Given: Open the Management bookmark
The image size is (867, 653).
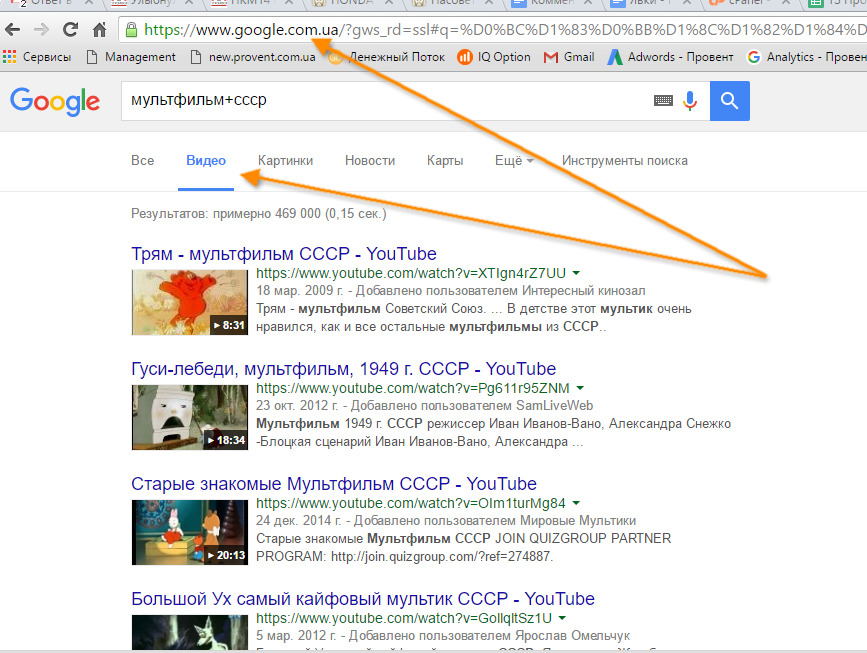Looking at the screenshot, I should [132, 56].
